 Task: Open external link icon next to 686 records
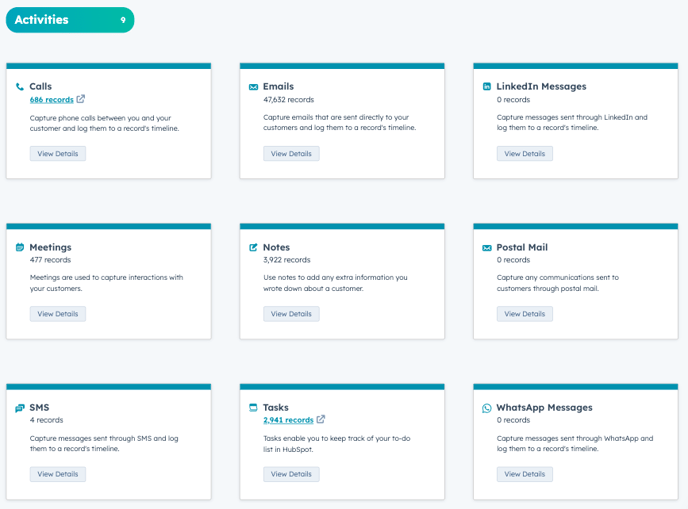point(81,99)
